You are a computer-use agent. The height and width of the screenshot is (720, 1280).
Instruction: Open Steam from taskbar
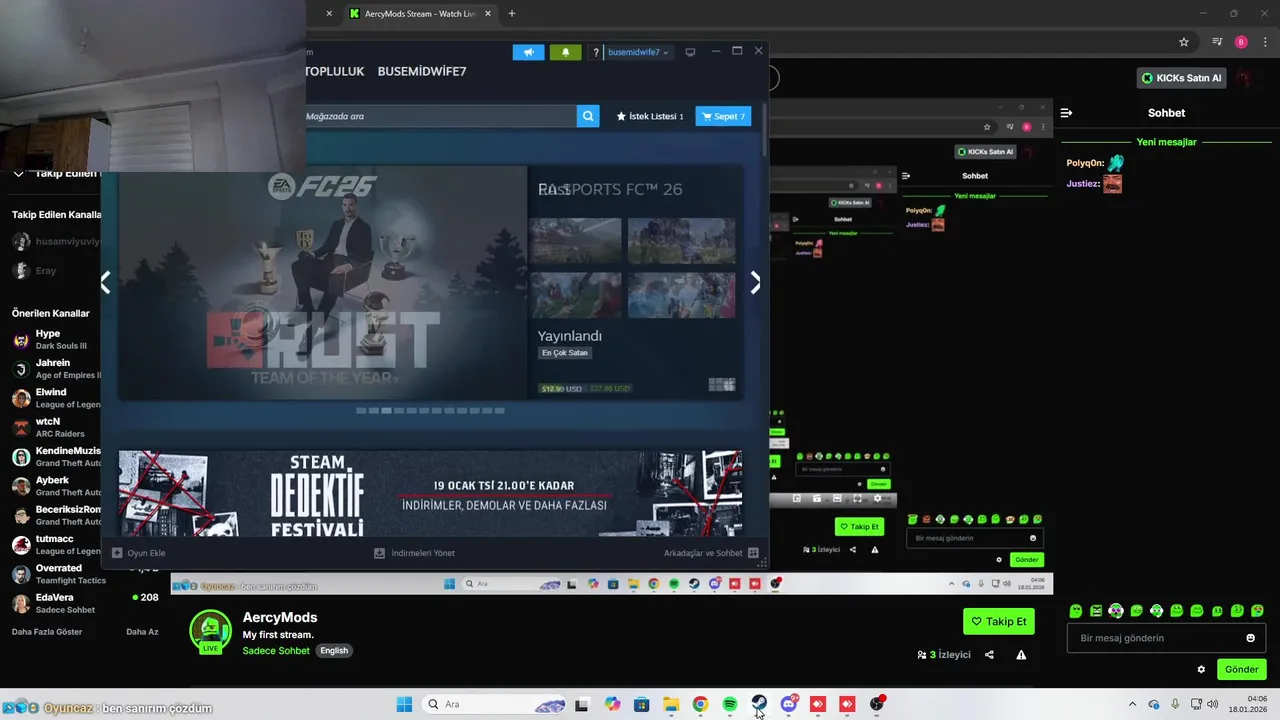pyautogui.click(x=759, y=704)
